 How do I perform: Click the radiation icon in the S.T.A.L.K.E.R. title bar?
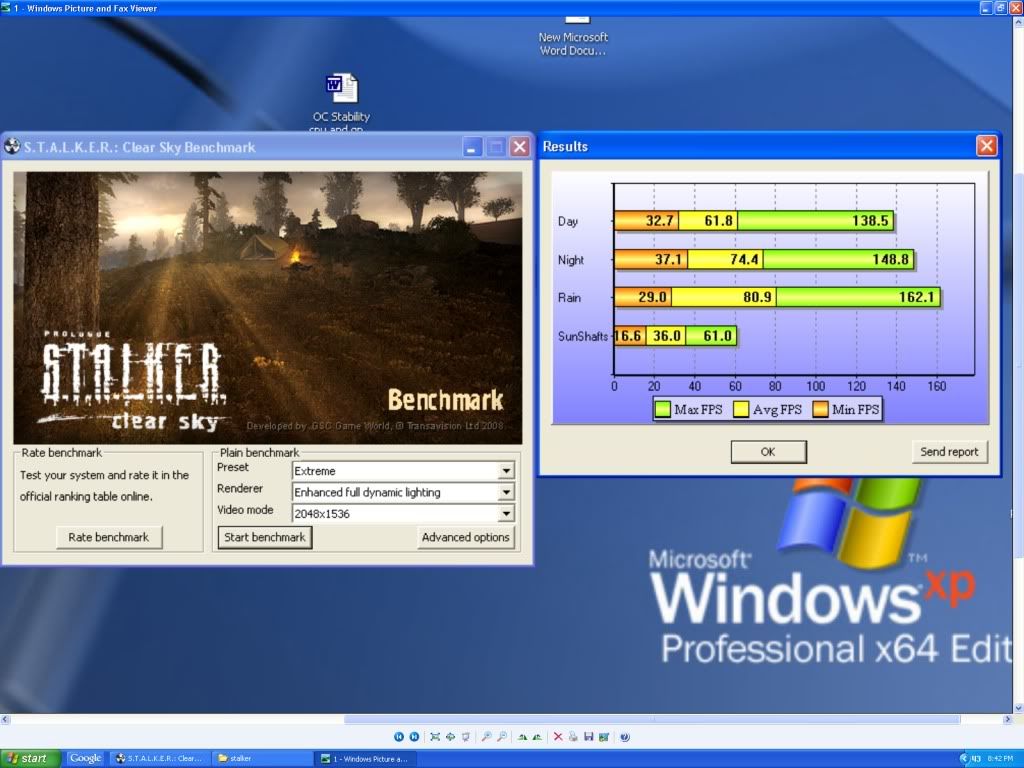point(12,146)
